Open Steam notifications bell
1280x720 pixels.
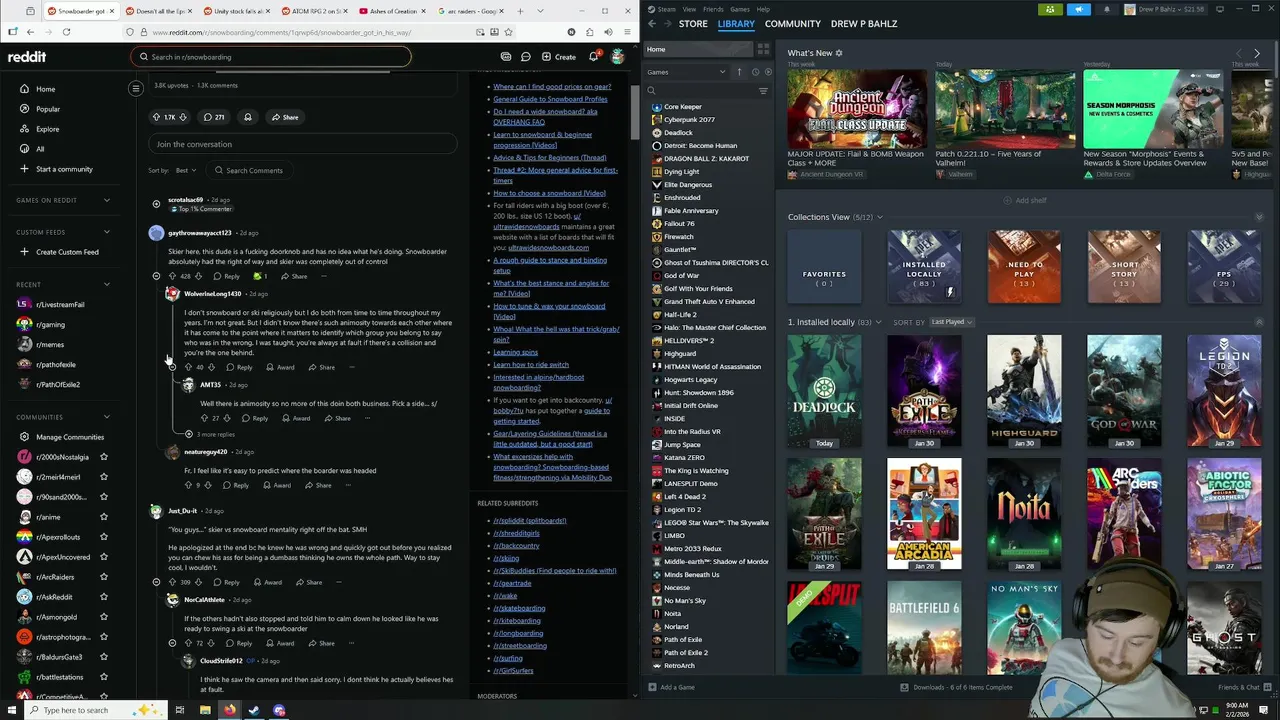point(1106,9)
